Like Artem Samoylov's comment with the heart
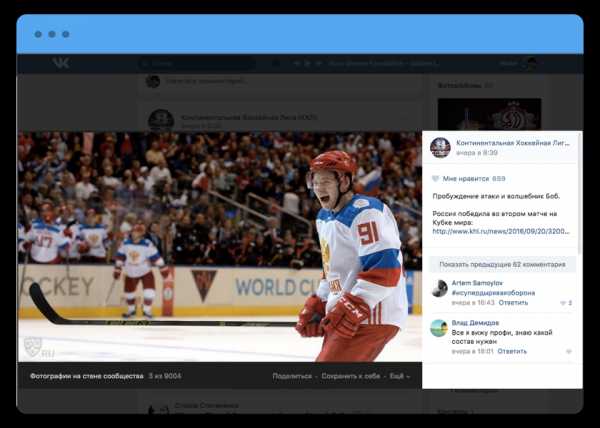Image resolution: width=600 pixels, height=428 pixels. 563,303
